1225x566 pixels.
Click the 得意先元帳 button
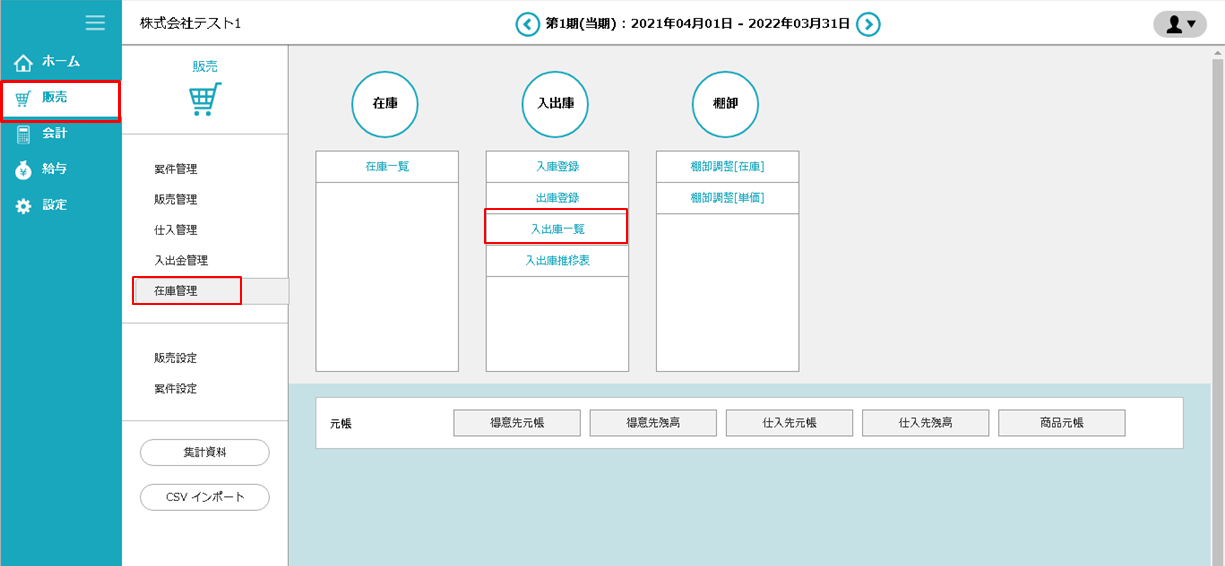pos(517,423)
